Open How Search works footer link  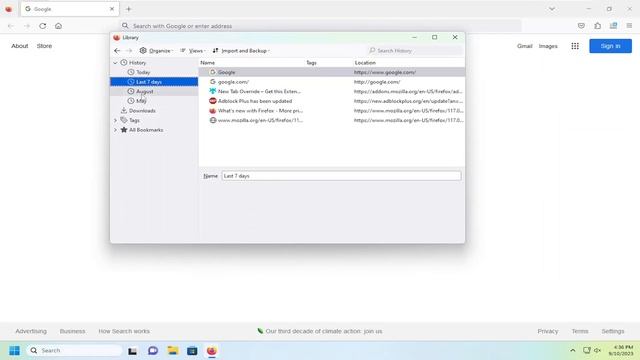(124, 331)
